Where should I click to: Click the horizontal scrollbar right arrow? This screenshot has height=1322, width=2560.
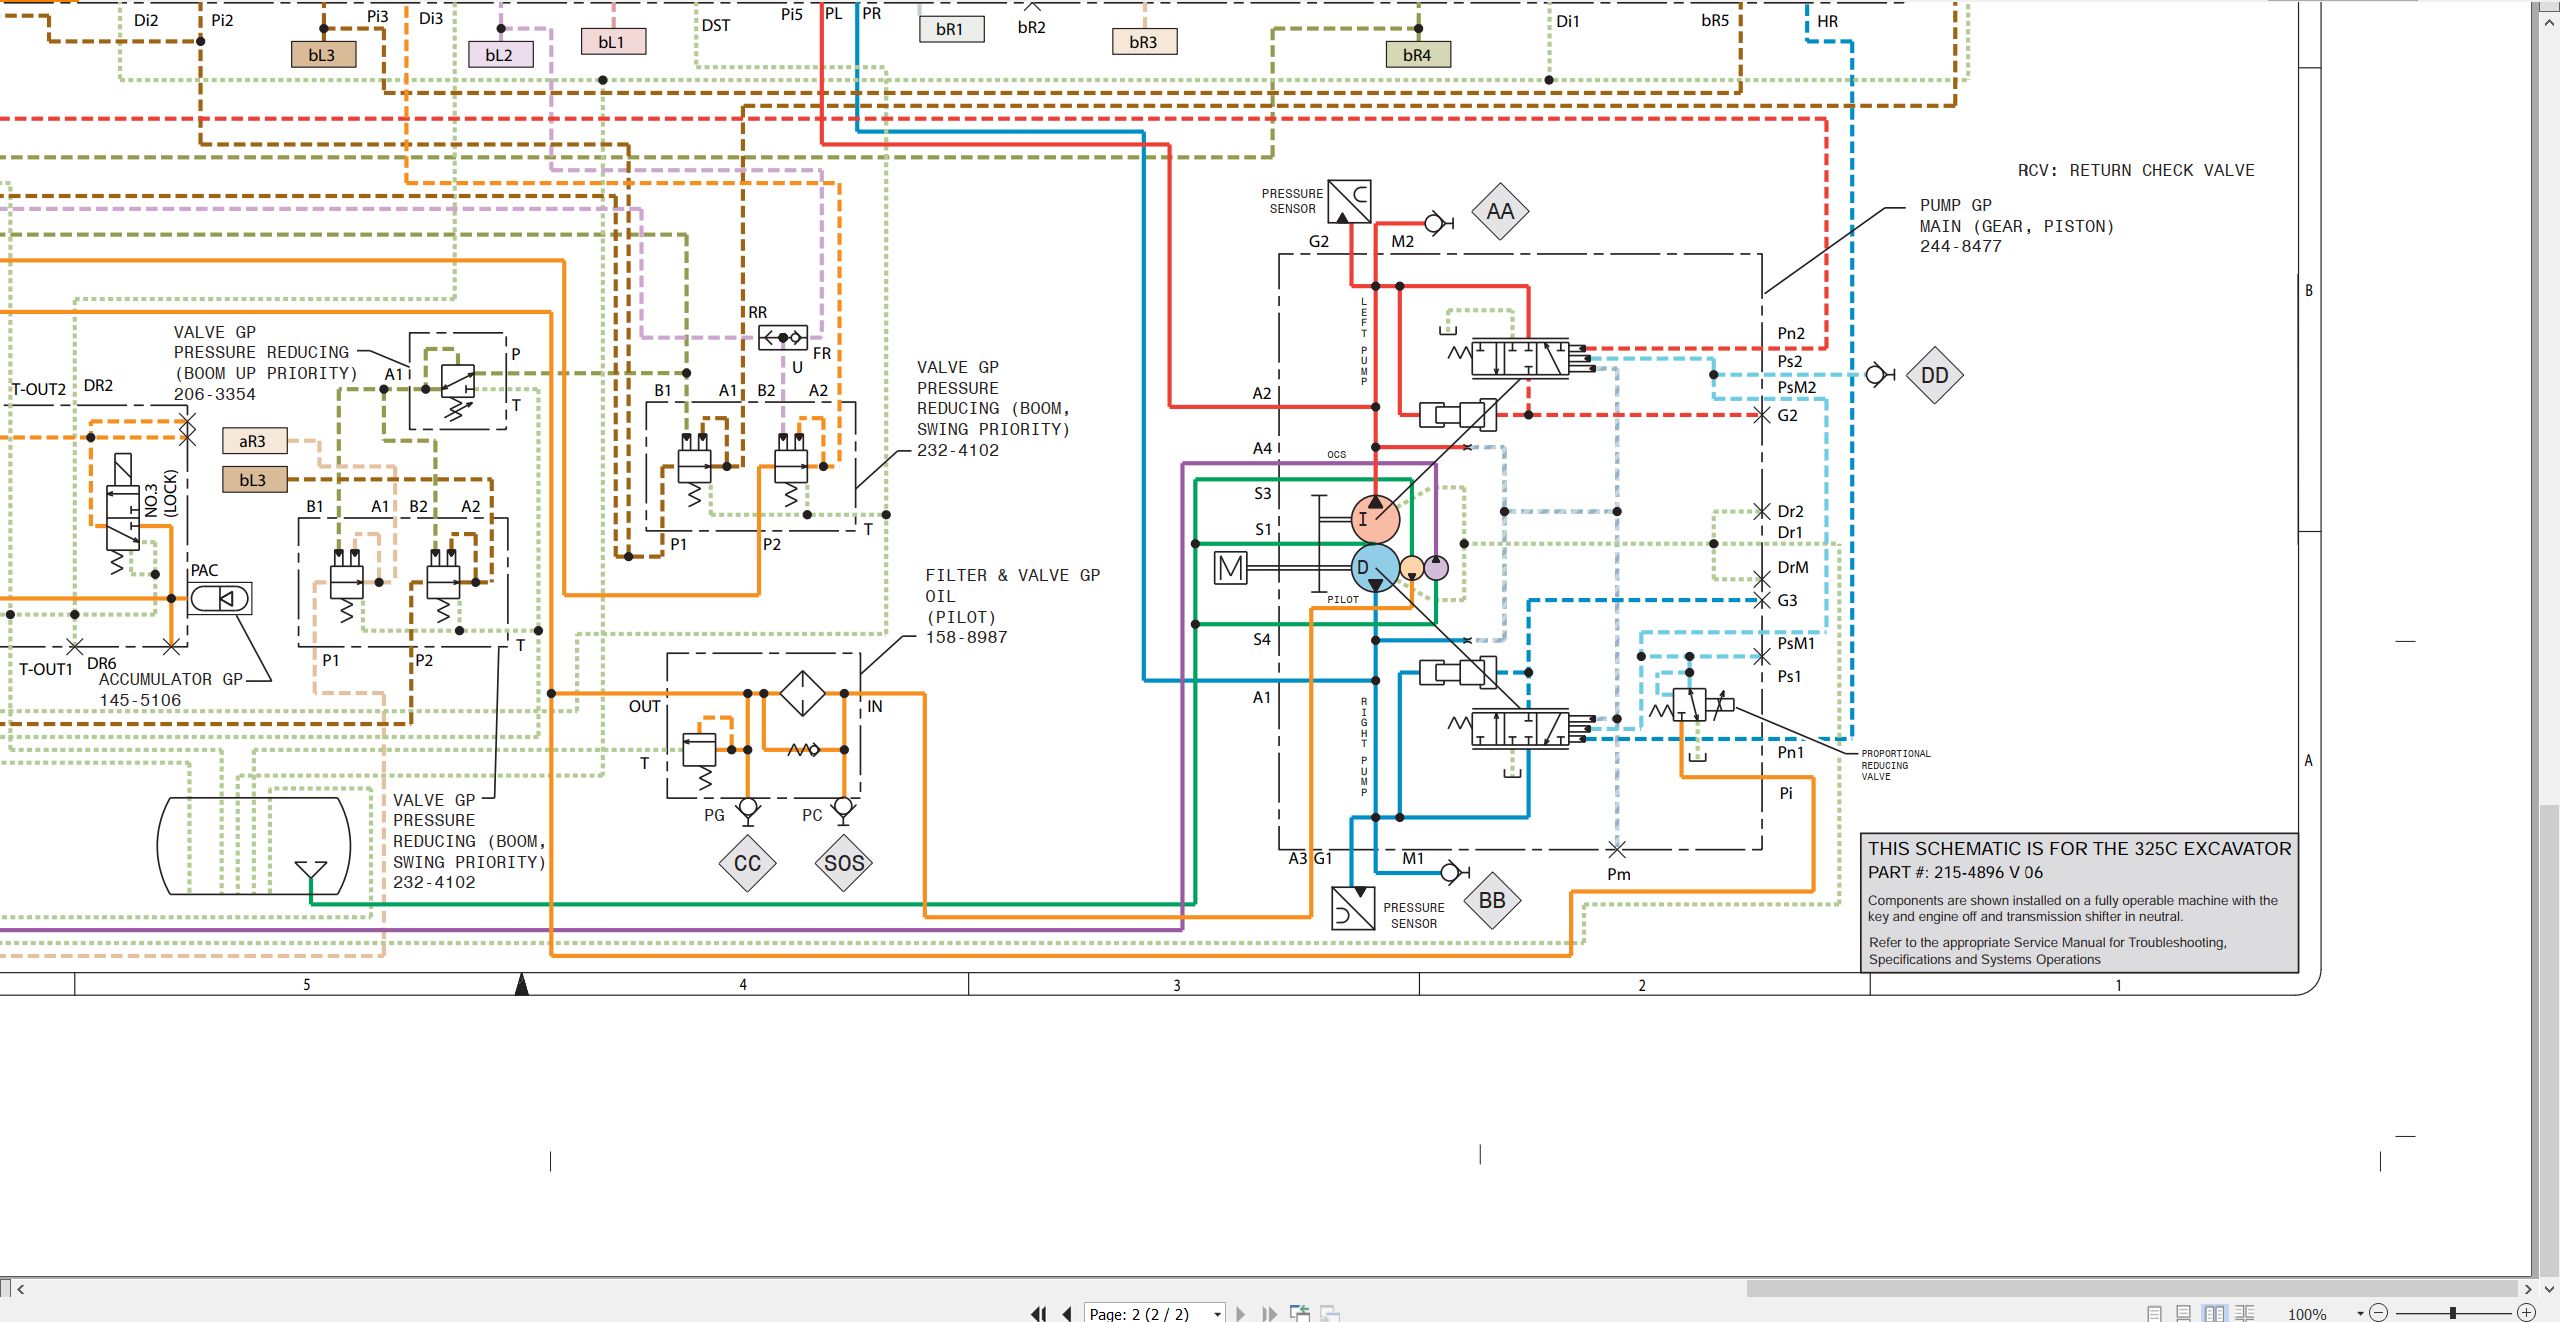pyautogui.click(x=2527, y=1289)
